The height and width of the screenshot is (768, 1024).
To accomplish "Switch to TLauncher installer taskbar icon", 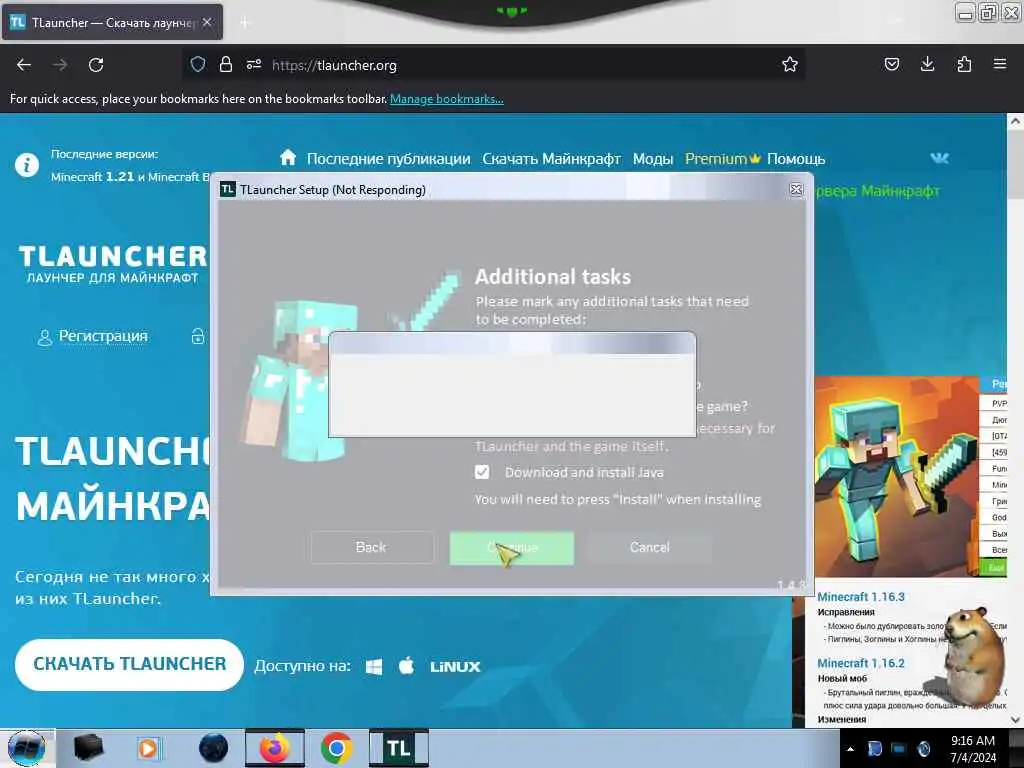I will pos(398,748).
